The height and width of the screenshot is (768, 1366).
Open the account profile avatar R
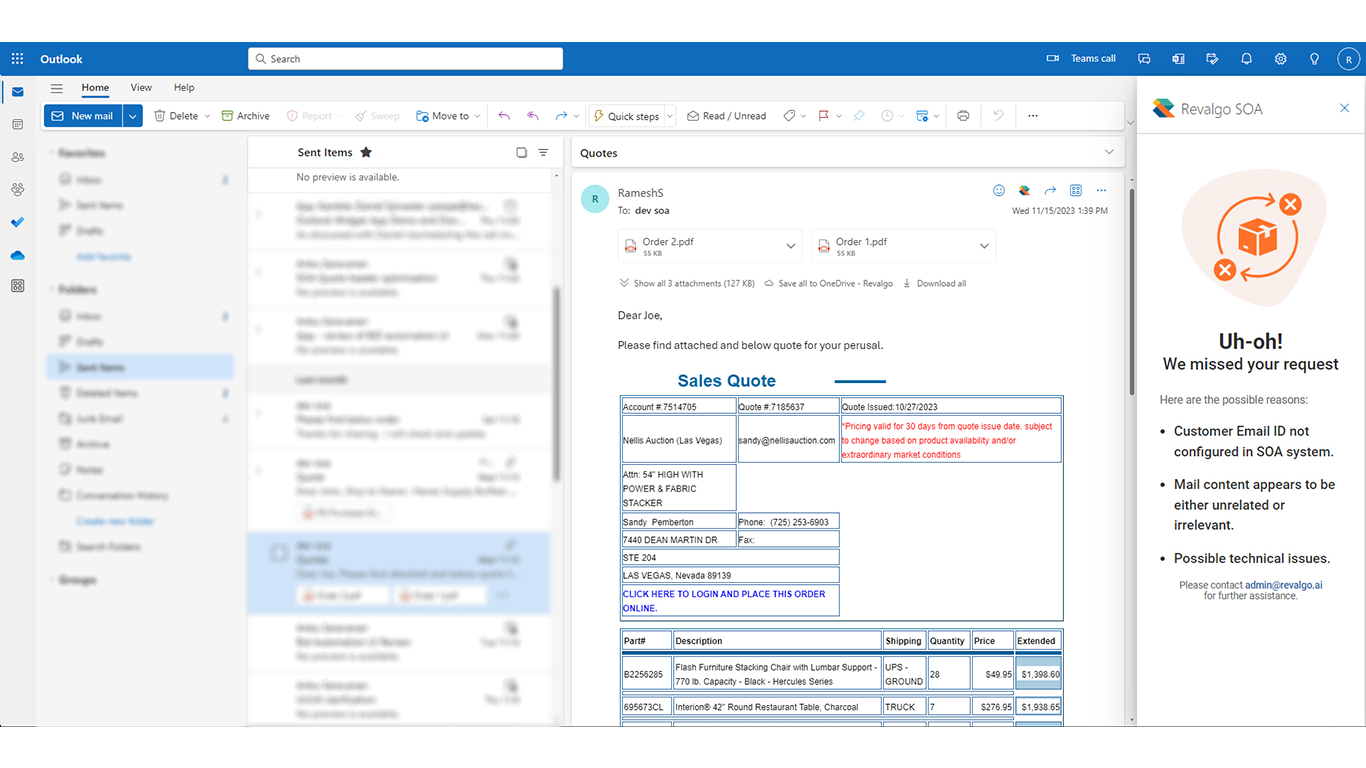[x=1348, y=59]
